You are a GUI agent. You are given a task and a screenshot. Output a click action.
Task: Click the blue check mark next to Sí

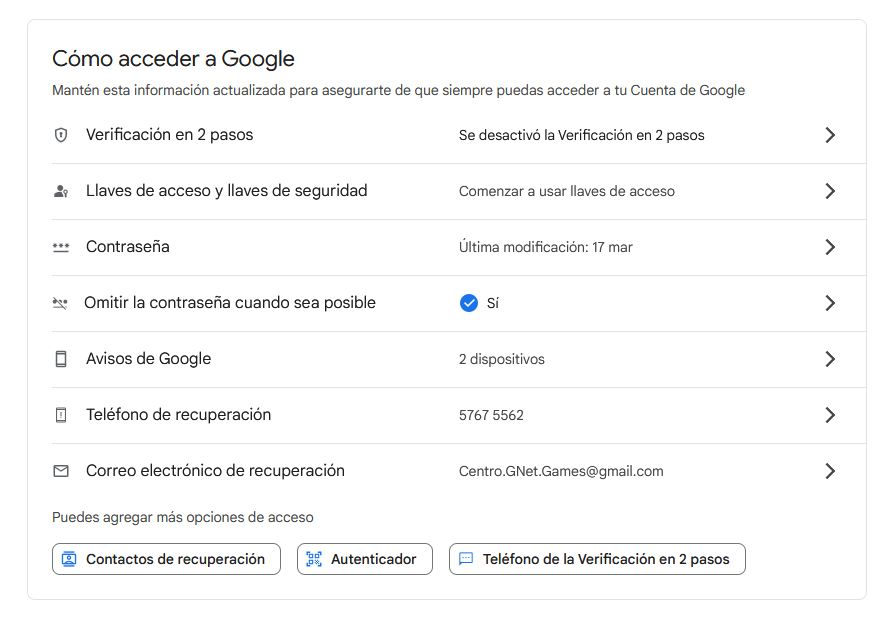[x=468, y=303]
